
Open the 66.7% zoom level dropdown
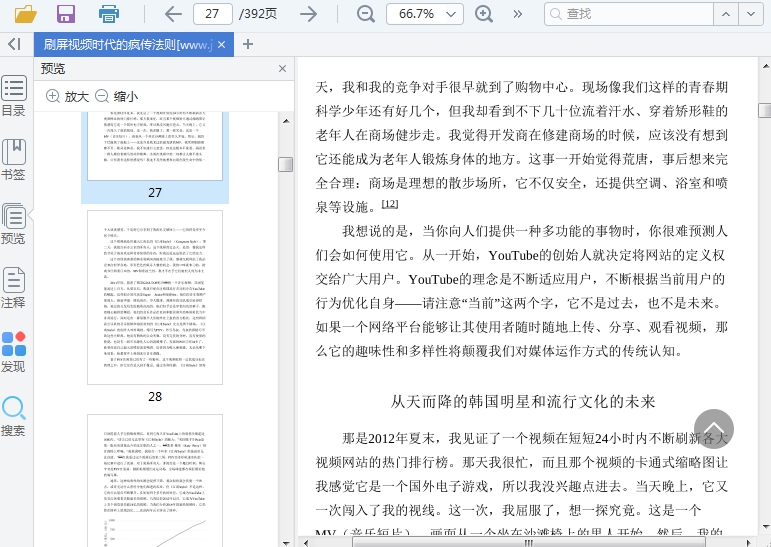point(424,14)
